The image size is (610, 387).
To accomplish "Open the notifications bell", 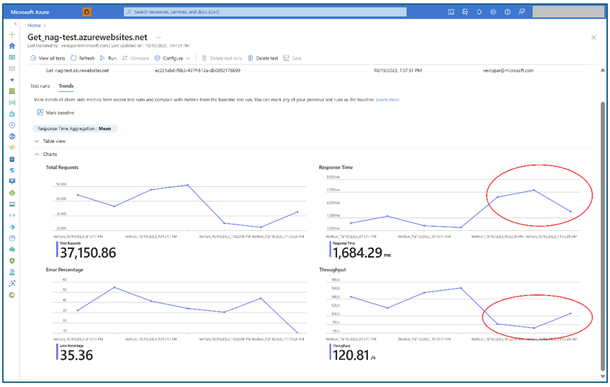I will pos(479,12).
